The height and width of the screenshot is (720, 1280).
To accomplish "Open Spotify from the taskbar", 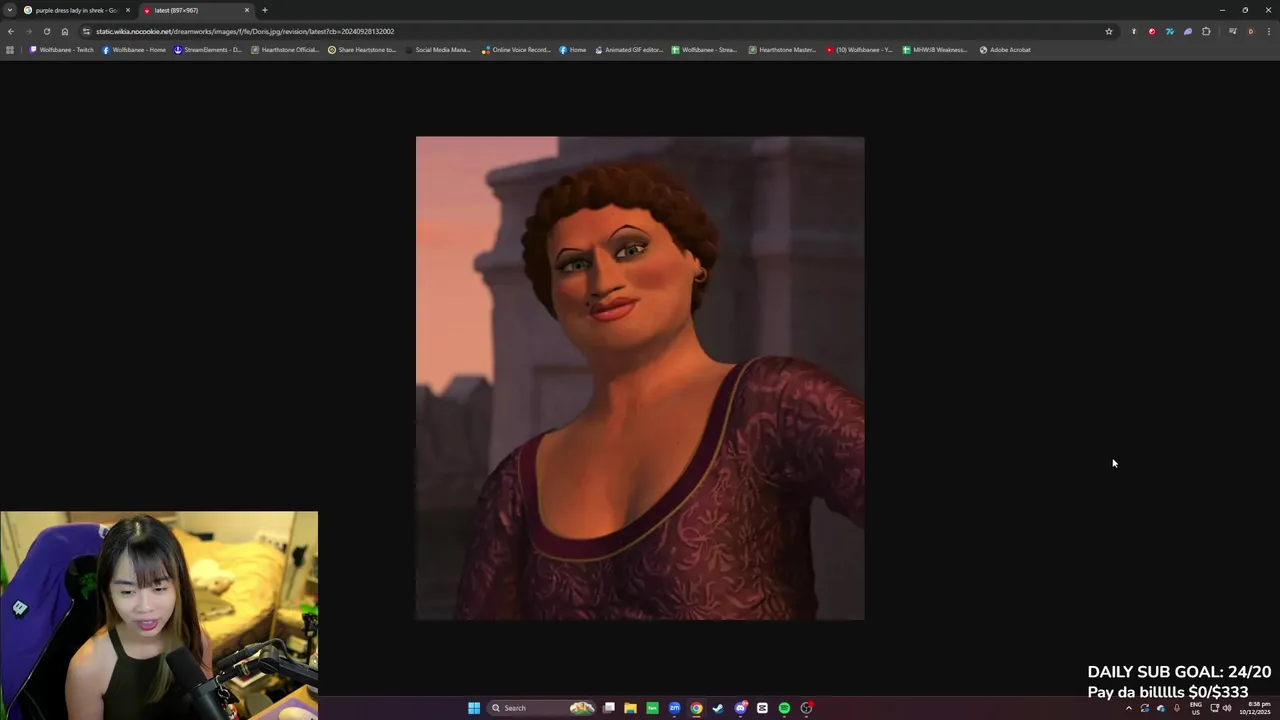I will tap(784, 708).
